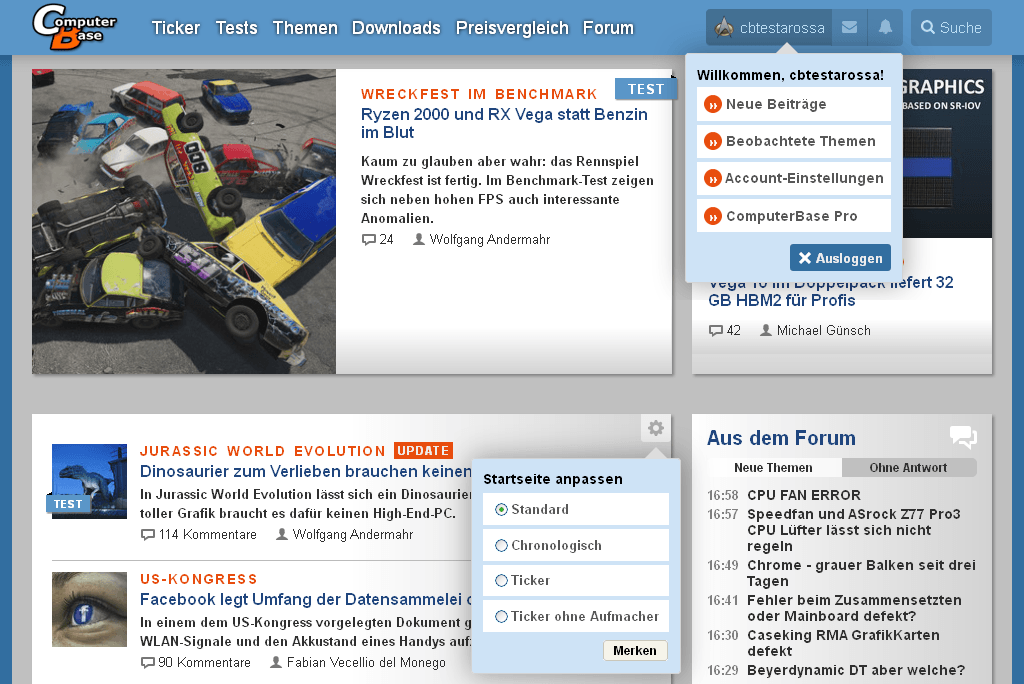
Task: Click the Wreckfest cars thumbnail image
Action: (x=184, y=221)
